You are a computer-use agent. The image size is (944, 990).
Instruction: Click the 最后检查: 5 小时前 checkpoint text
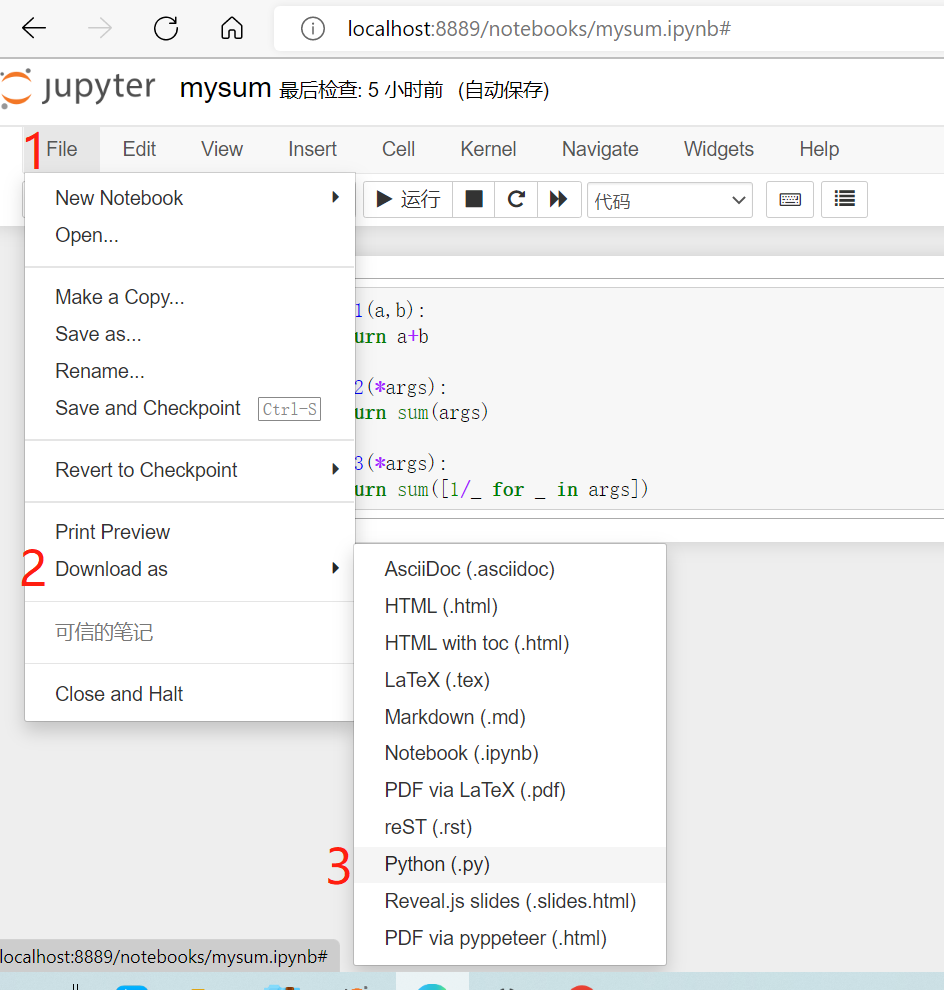(361, 90)
